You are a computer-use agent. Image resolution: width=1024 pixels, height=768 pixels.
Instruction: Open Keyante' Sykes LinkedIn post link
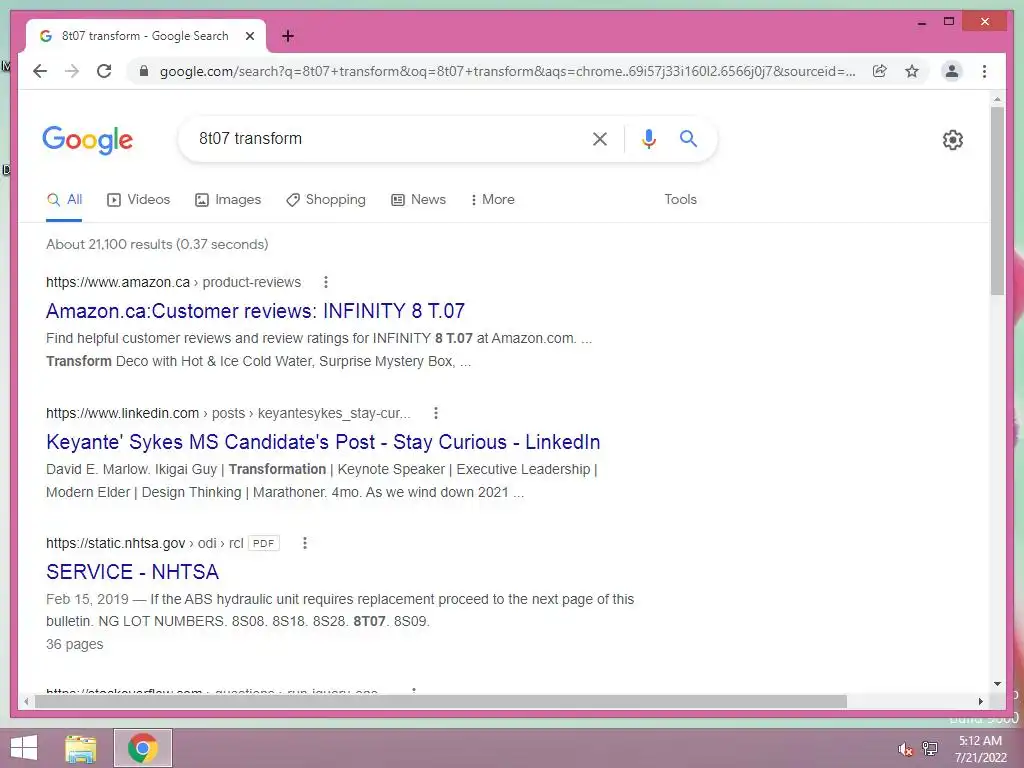323,442
